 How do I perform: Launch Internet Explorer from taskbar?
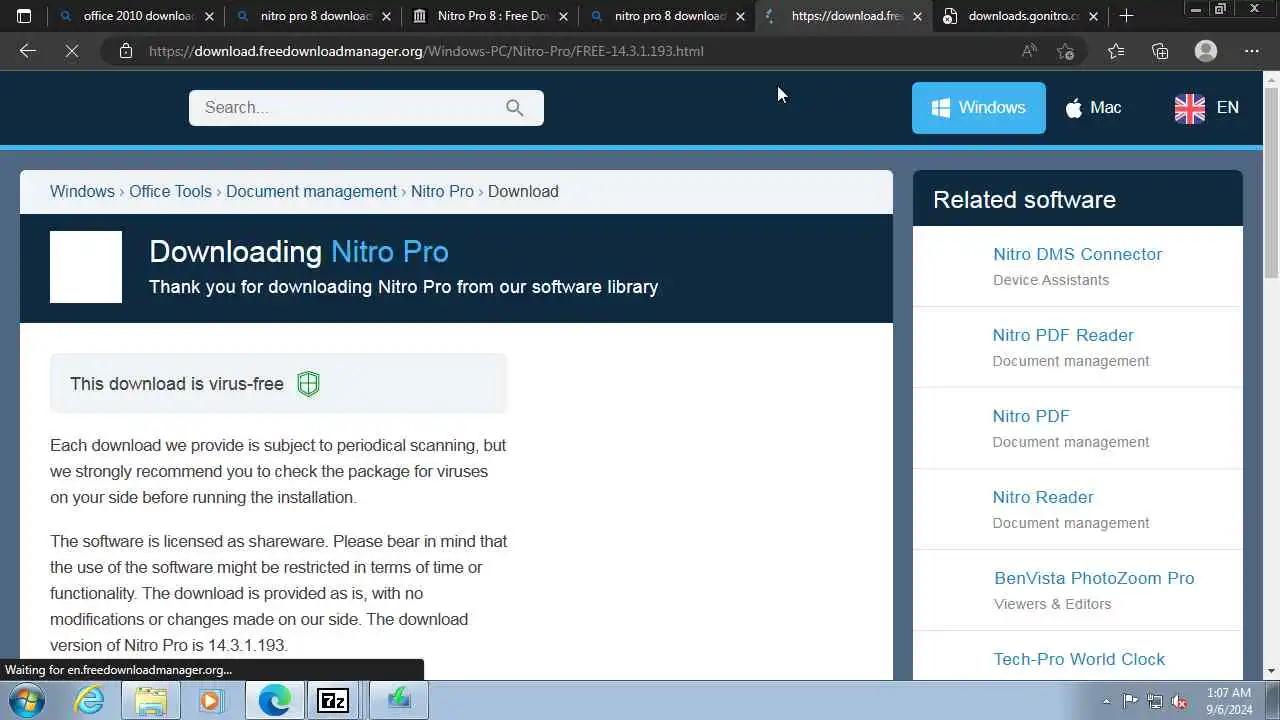coord(90,700)
